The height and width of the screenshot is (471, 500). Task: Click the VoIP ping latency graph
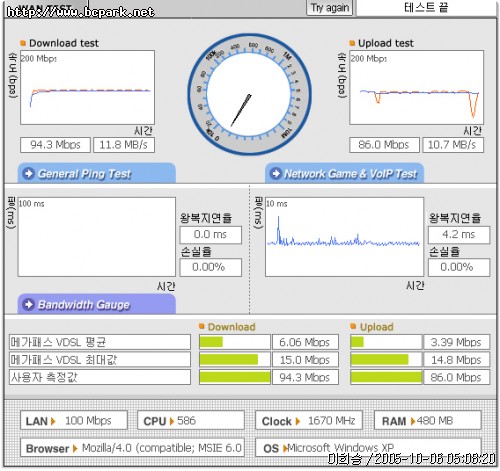pos(344,237)
